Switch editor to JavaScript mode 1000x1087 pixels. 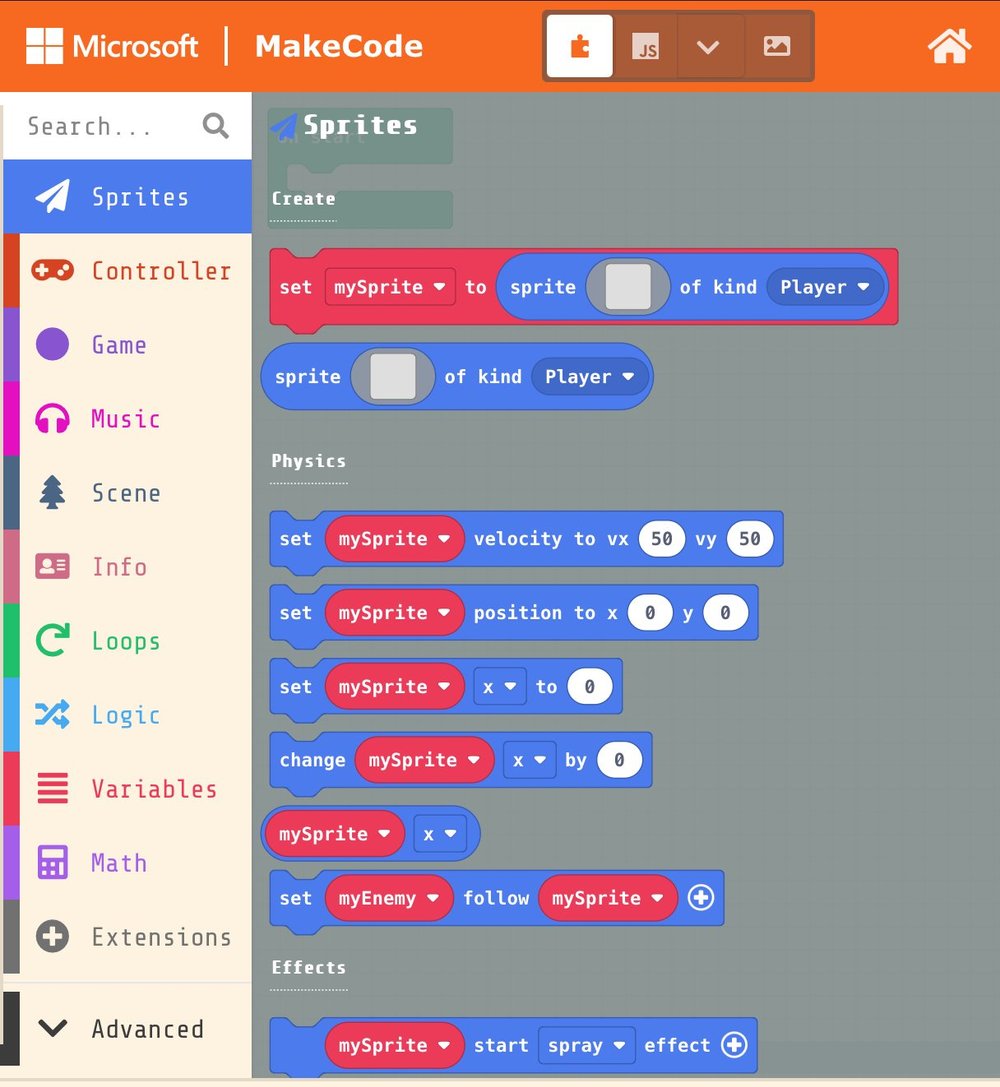pyautogui.click(x=645, y=45)
